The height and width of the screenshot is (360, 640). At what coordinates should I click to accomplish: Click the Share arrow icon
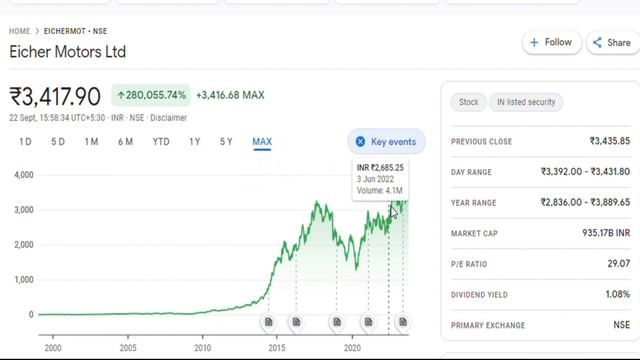[597, 42]
